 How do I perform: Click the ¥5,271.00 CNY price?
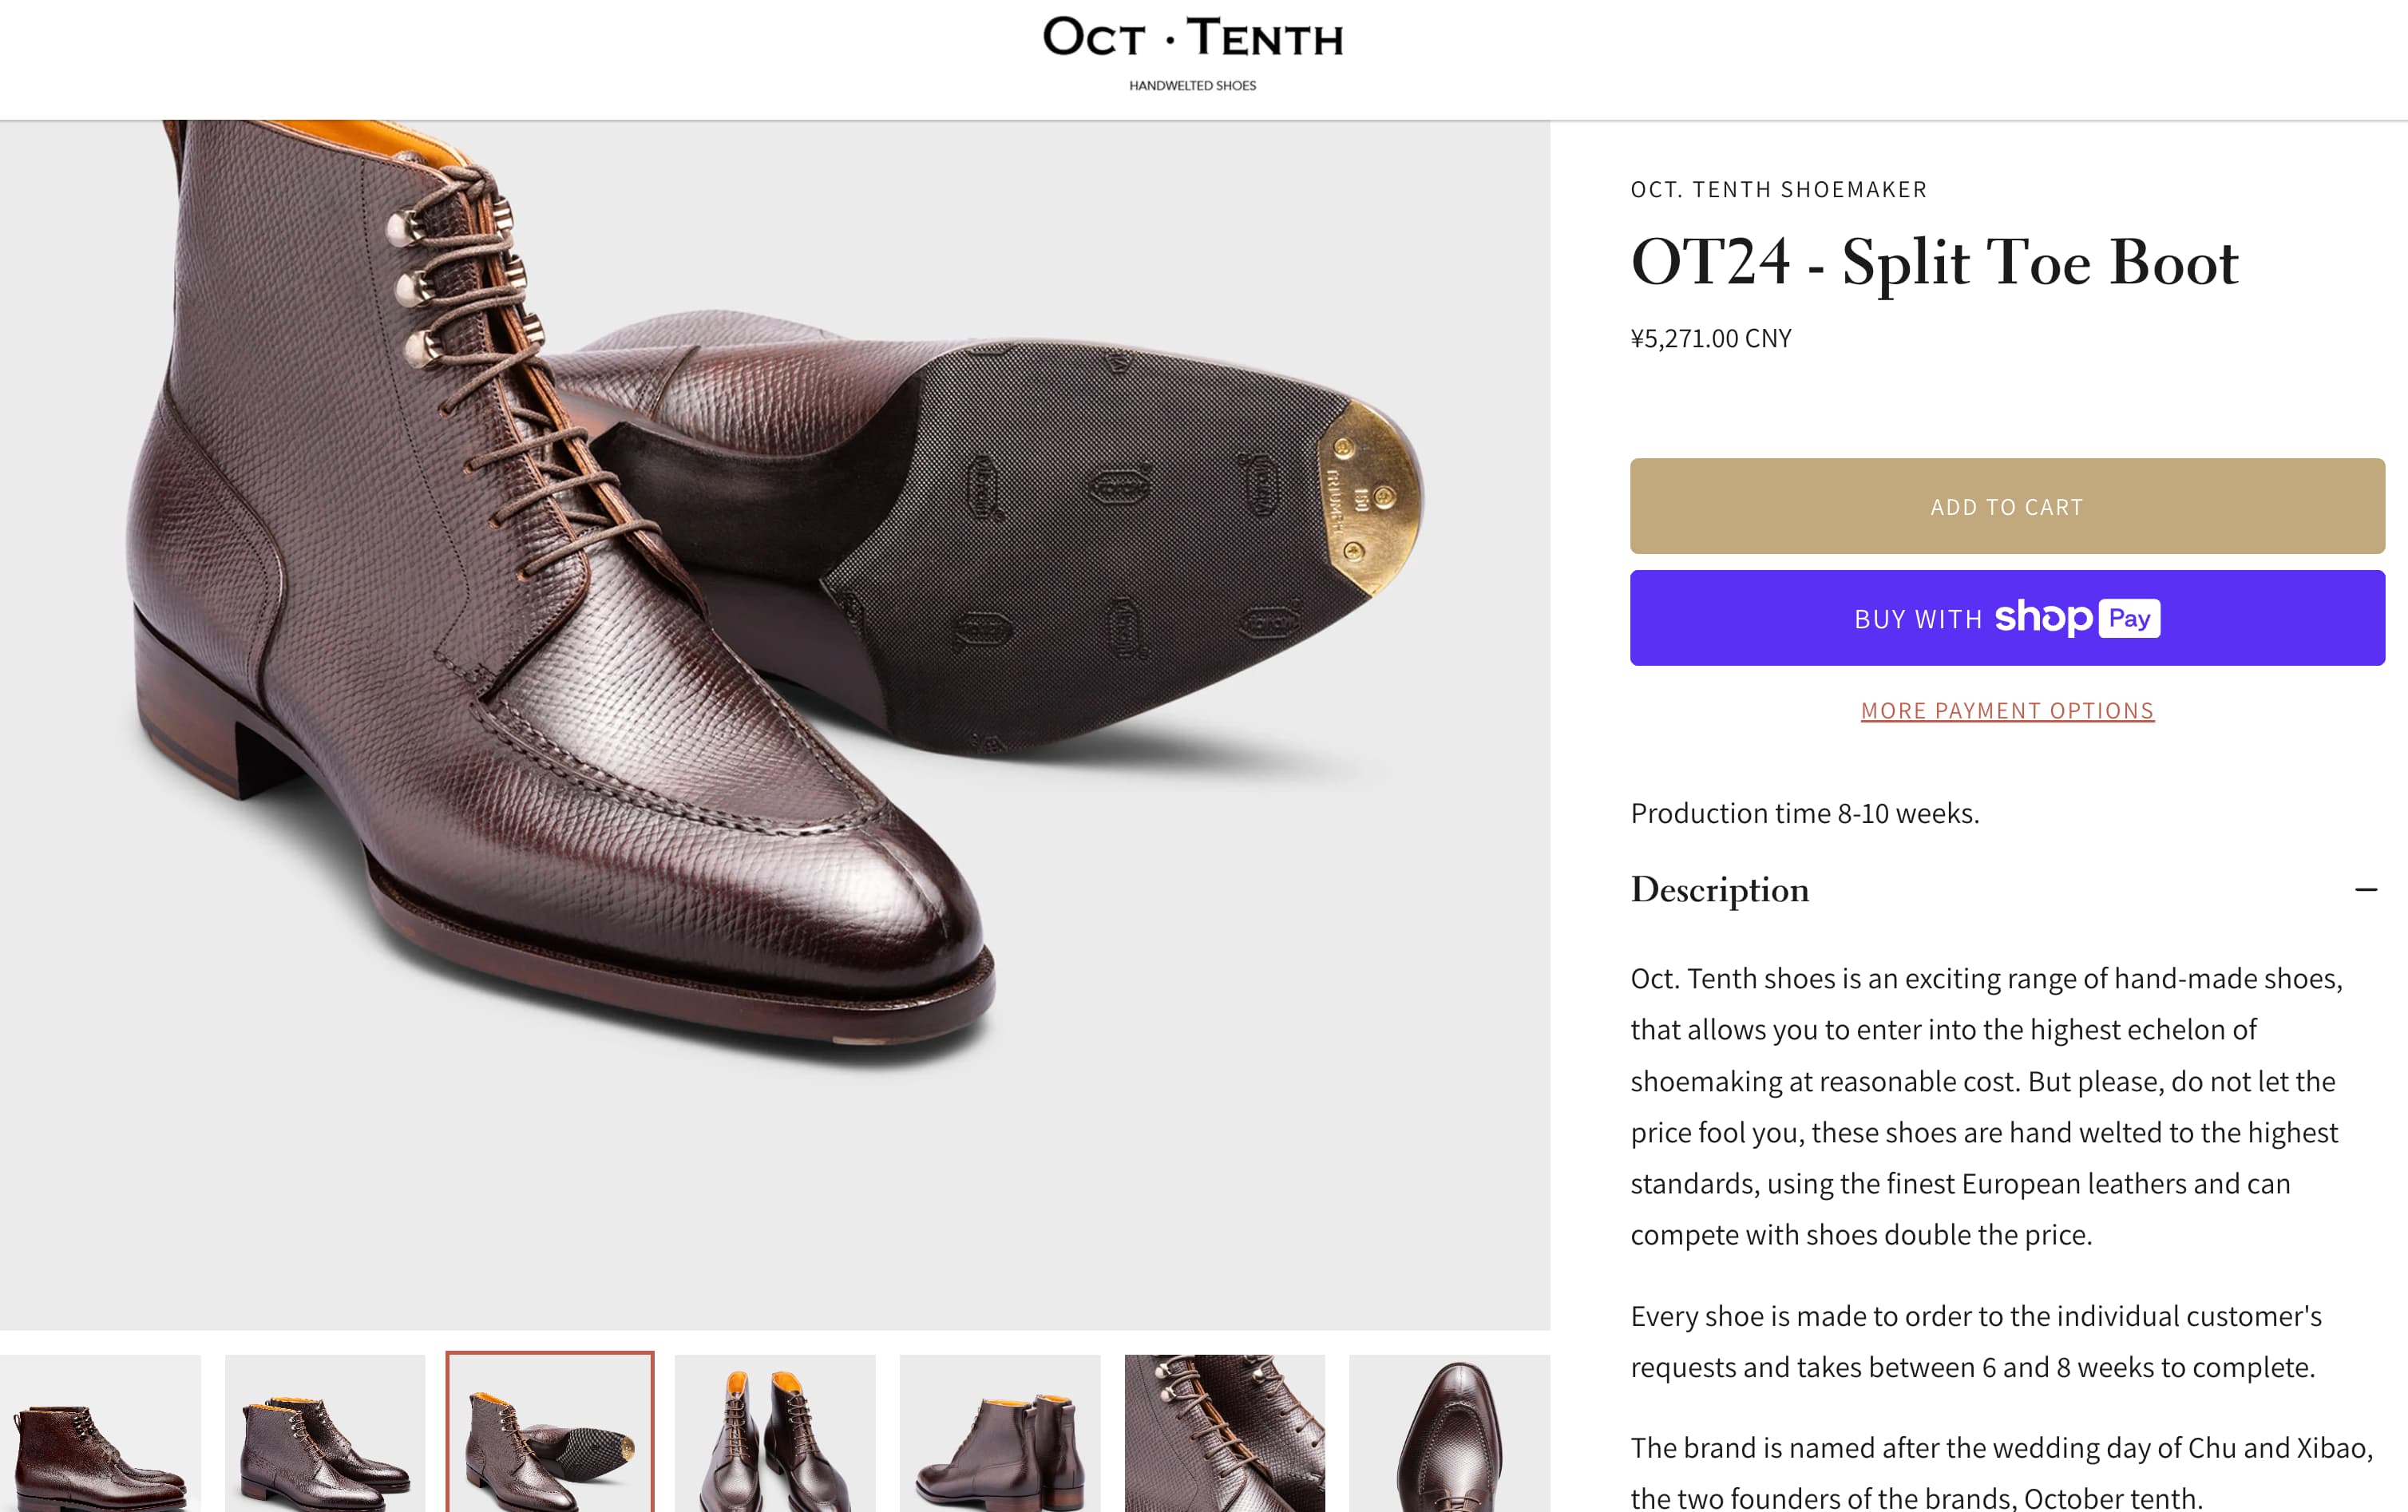(1711, 338)
